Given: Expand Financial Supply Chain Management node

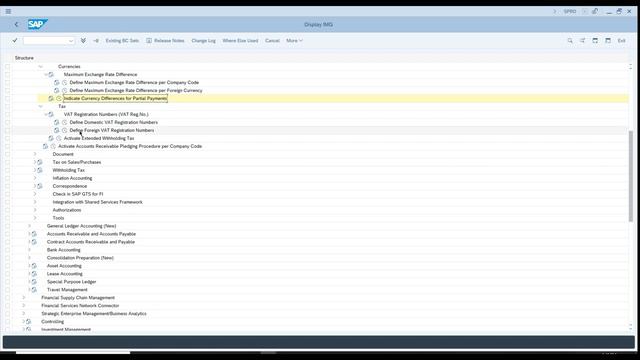Looking at the screenshot, I should (23, 298).
